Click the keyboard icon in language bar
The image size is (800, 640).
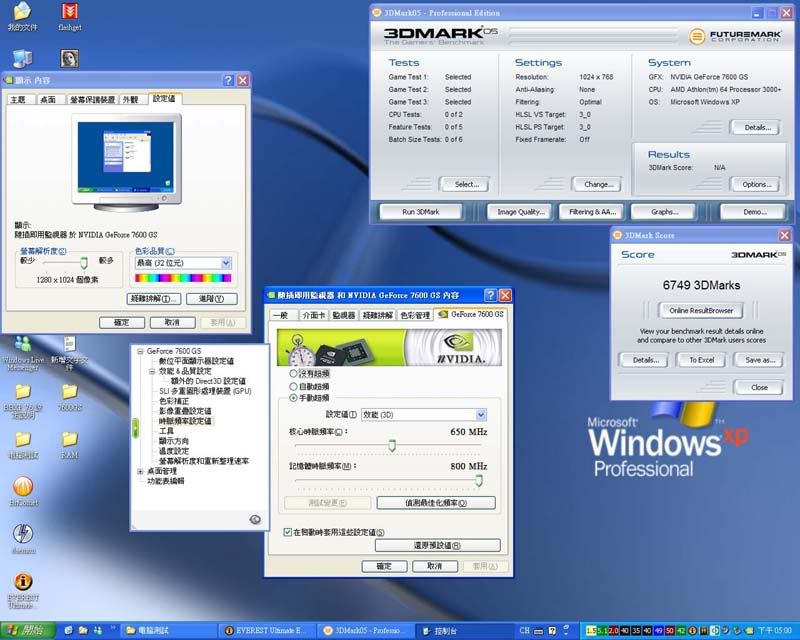point(538,631)
